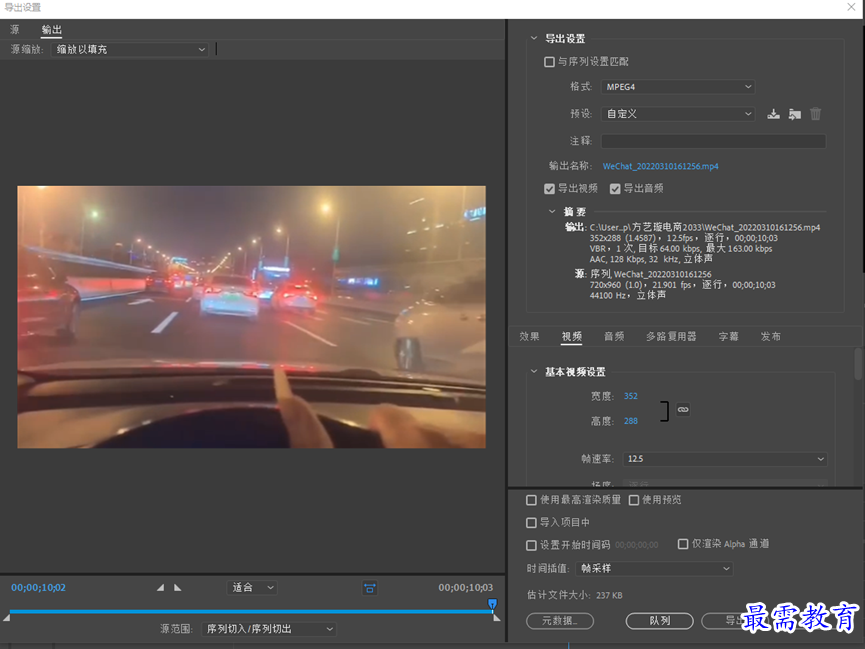The width and height of the screenshot is (865, 649).
Task: Click the set out point triangle icon
Action: point(178,588)
